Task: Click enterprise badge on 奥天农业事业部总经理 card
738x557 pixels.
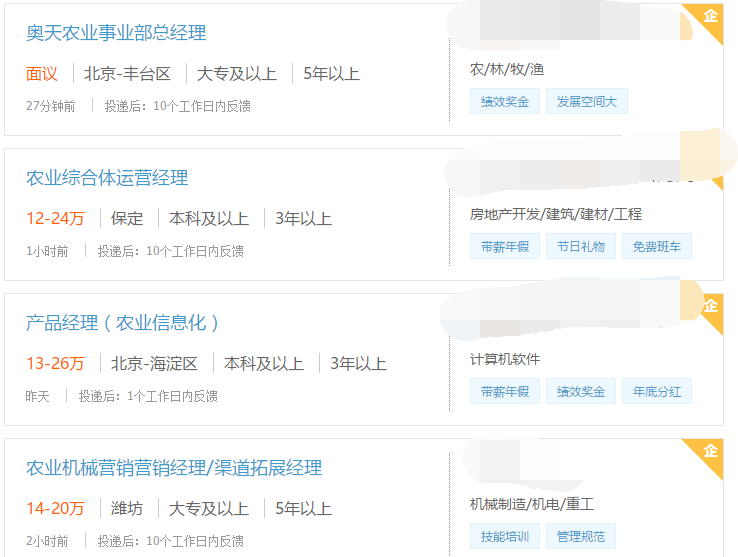Action: coord(710,17)
